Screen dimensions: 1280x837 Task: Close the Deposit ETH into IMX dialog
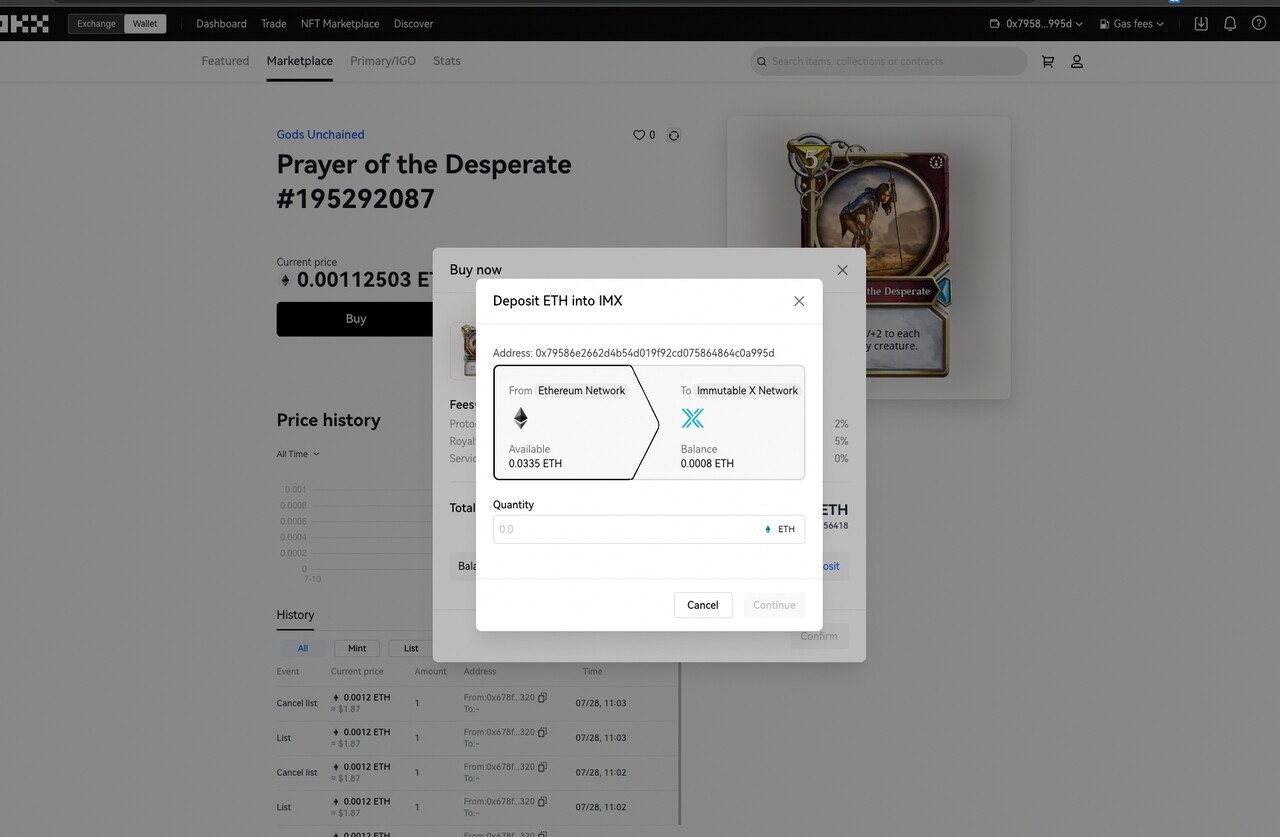[x=799, y=301]
